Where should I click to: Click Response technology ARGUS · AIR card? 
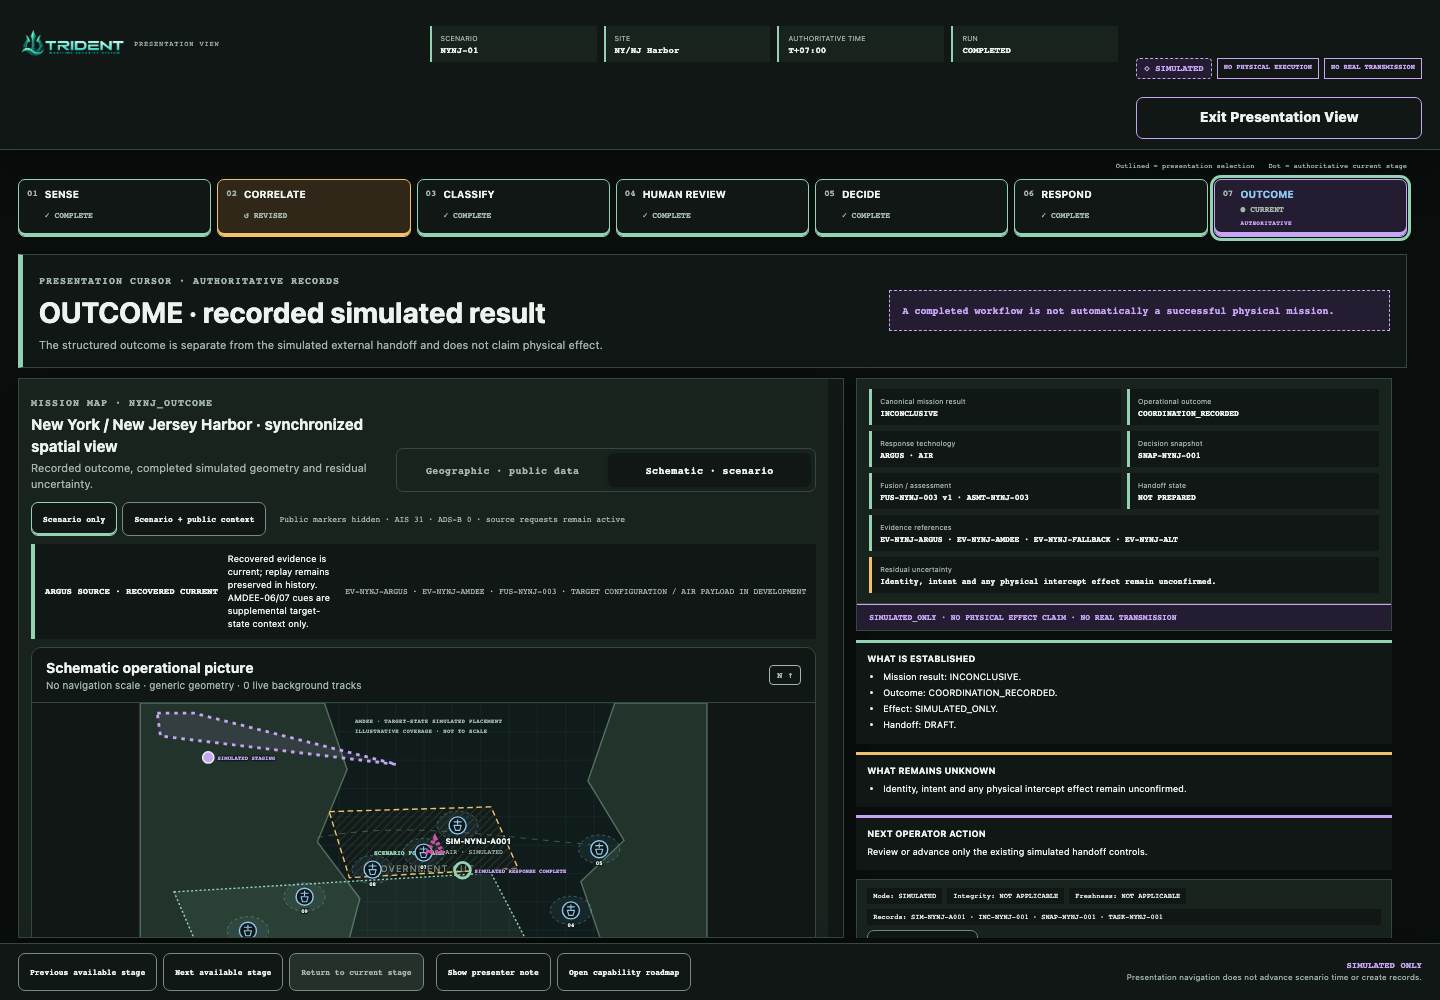[996, 449]
